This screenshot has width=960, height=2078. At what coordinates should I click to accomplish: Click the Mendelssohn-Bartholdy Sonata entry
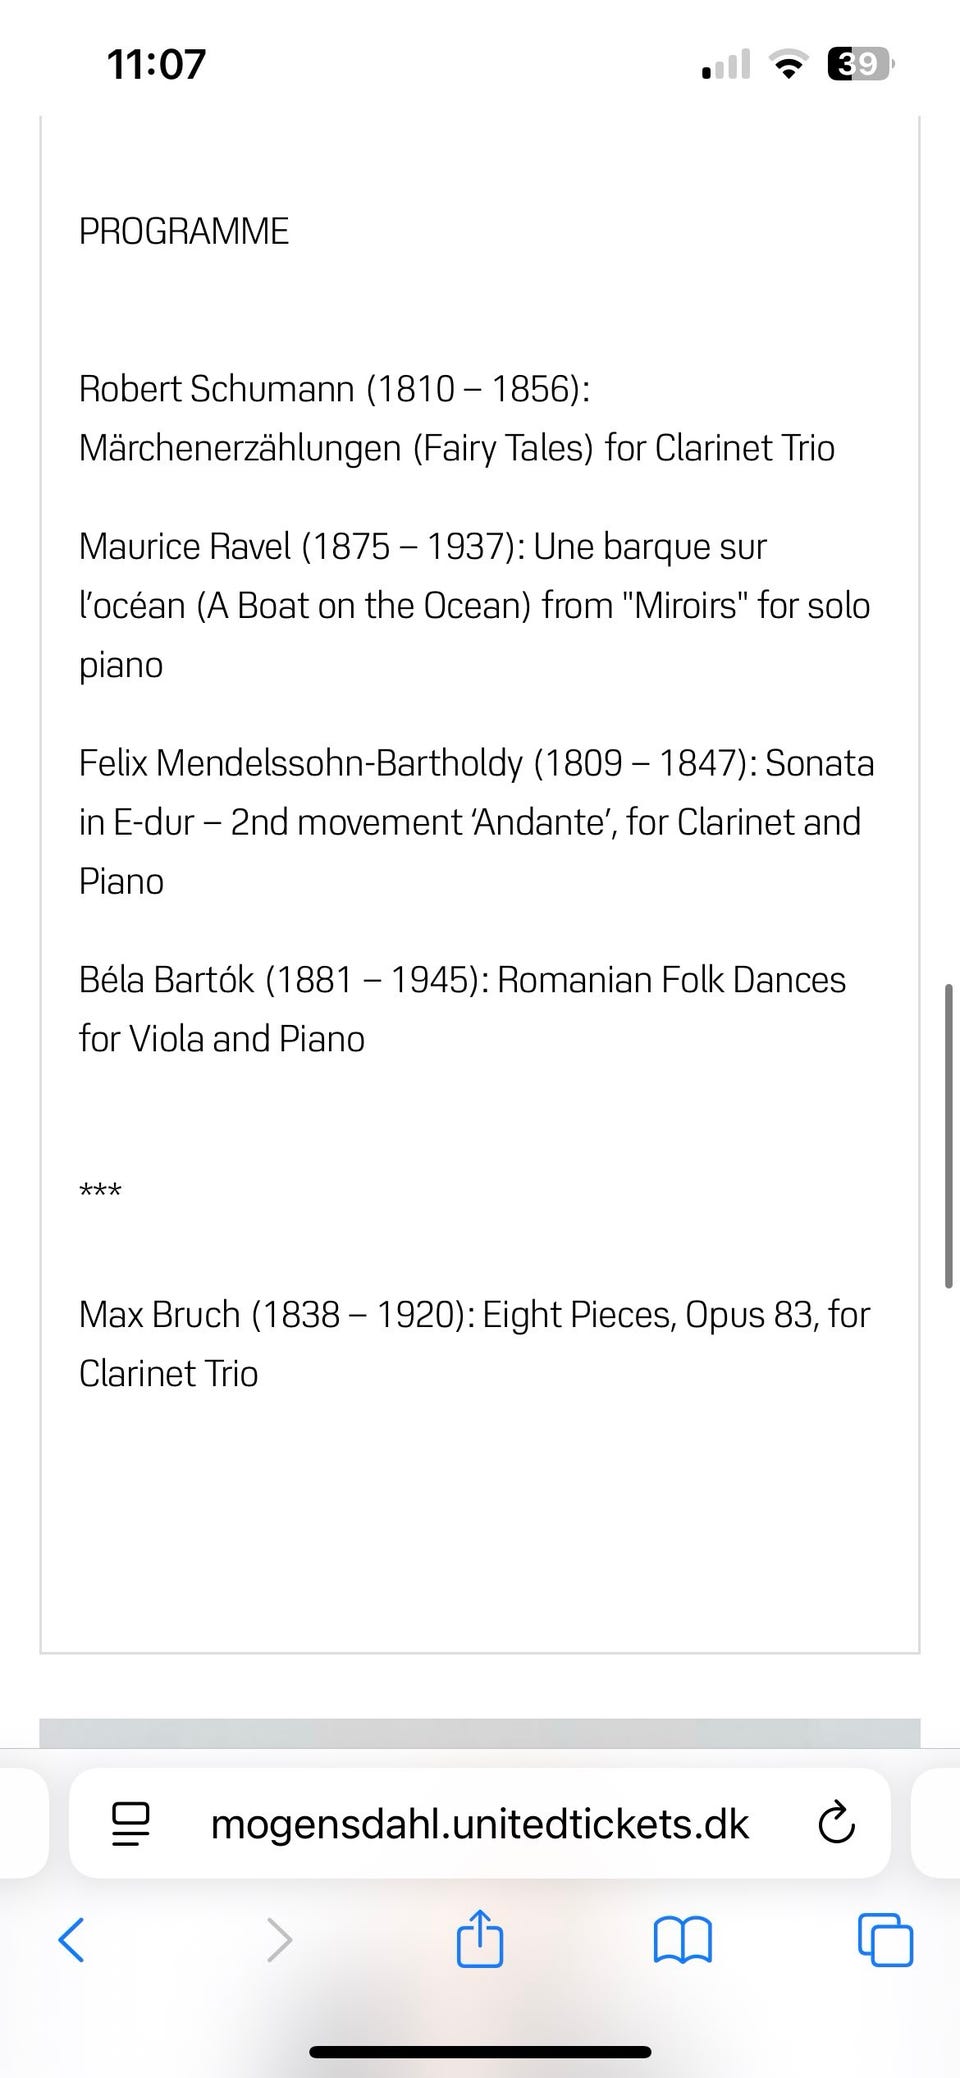(x=476, y=822)
